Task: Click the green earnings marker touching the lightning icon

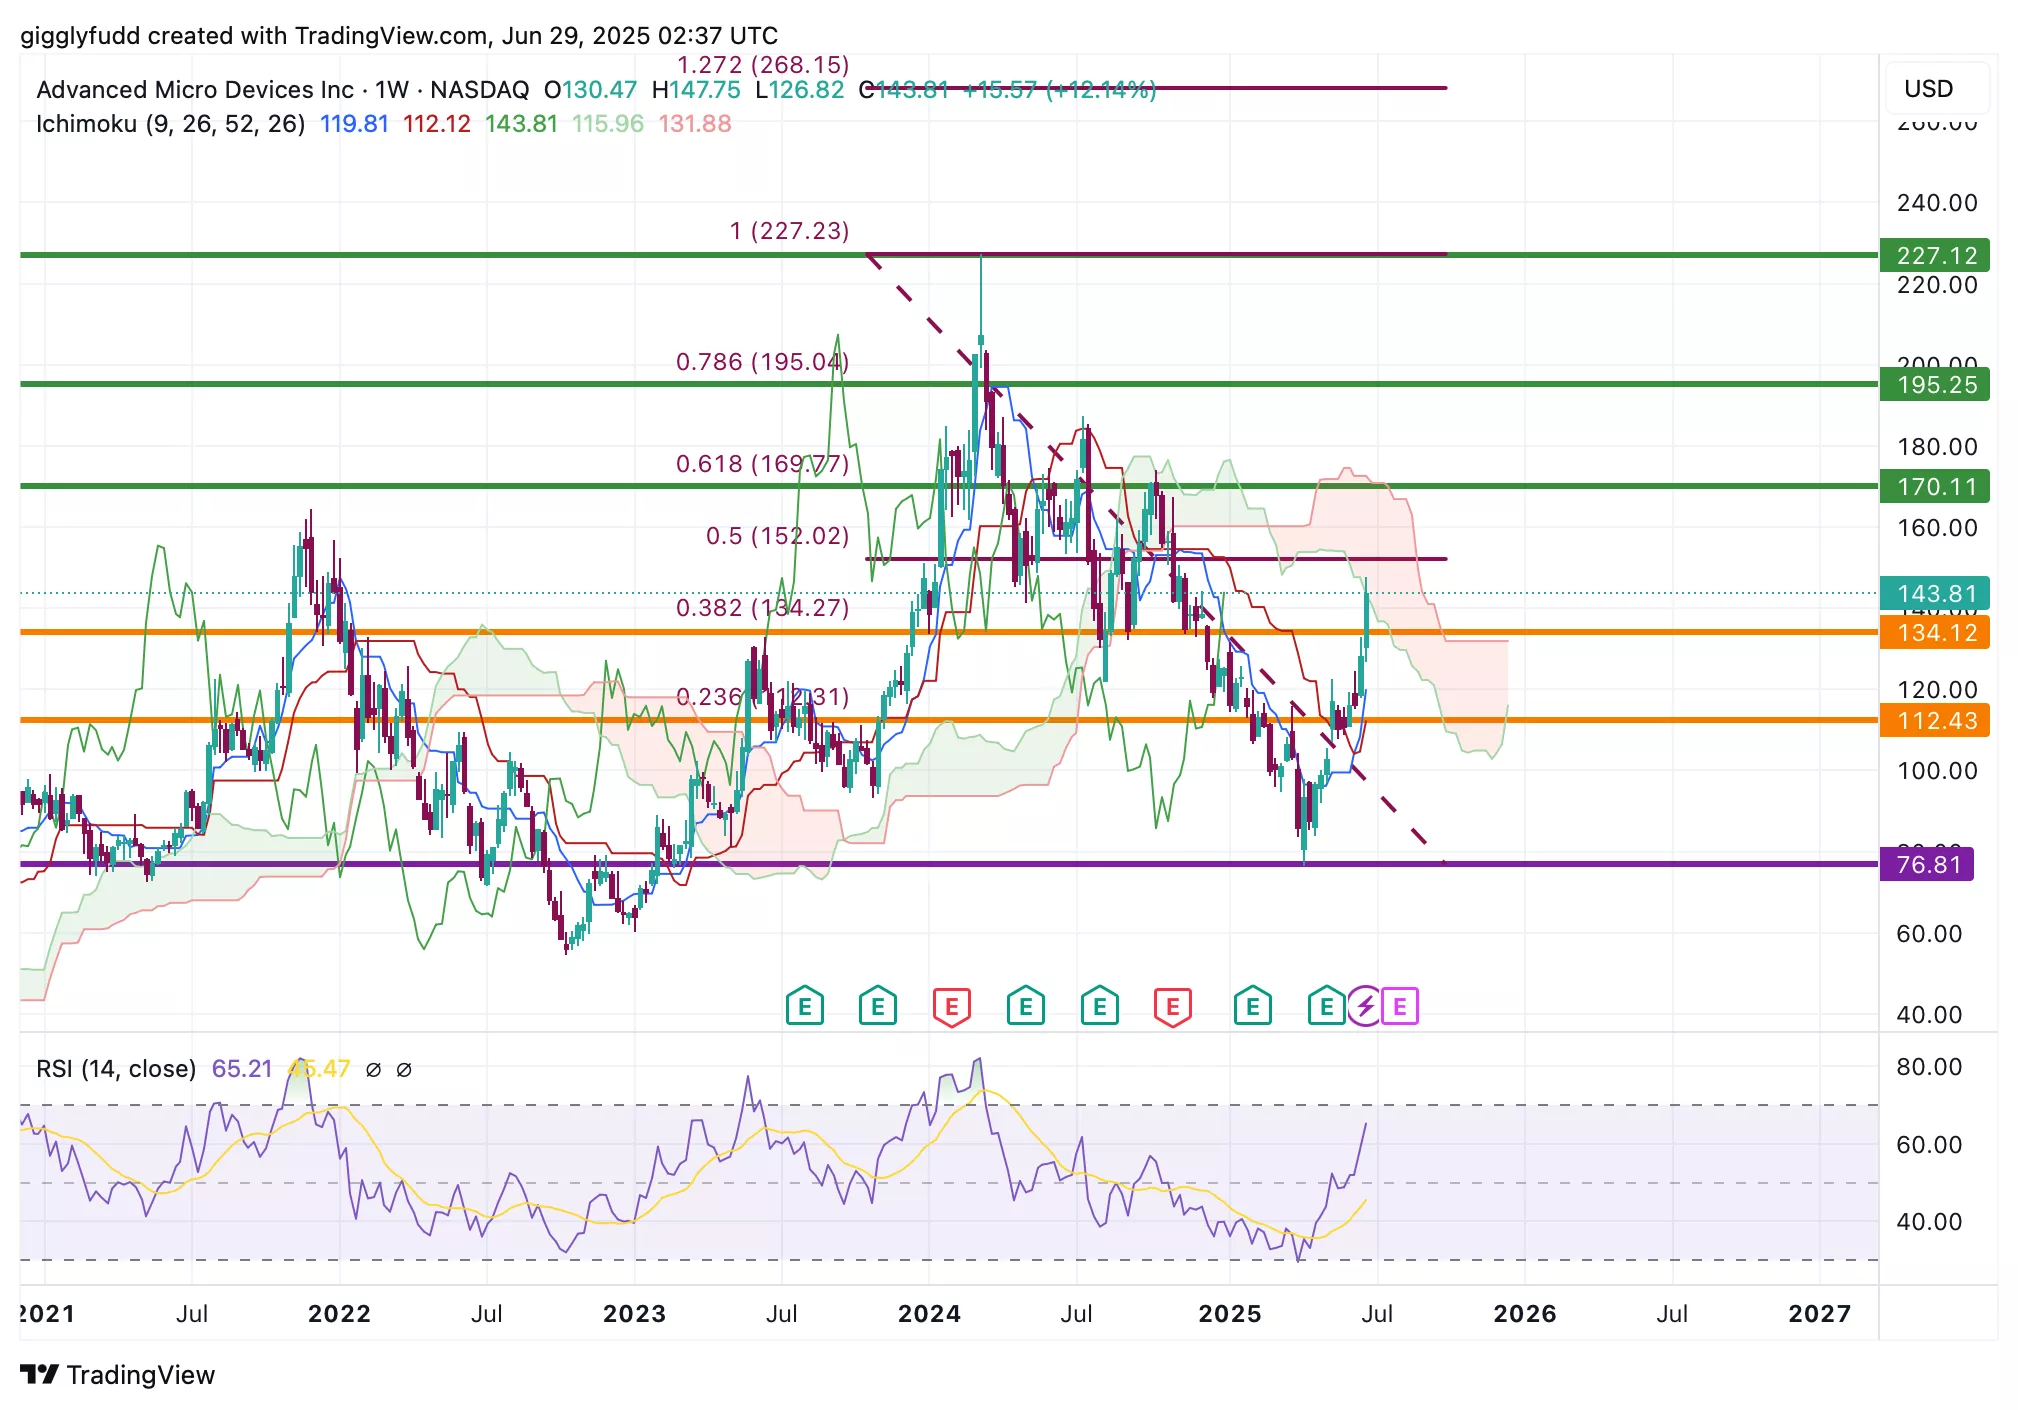Action: point(1325,1006)
